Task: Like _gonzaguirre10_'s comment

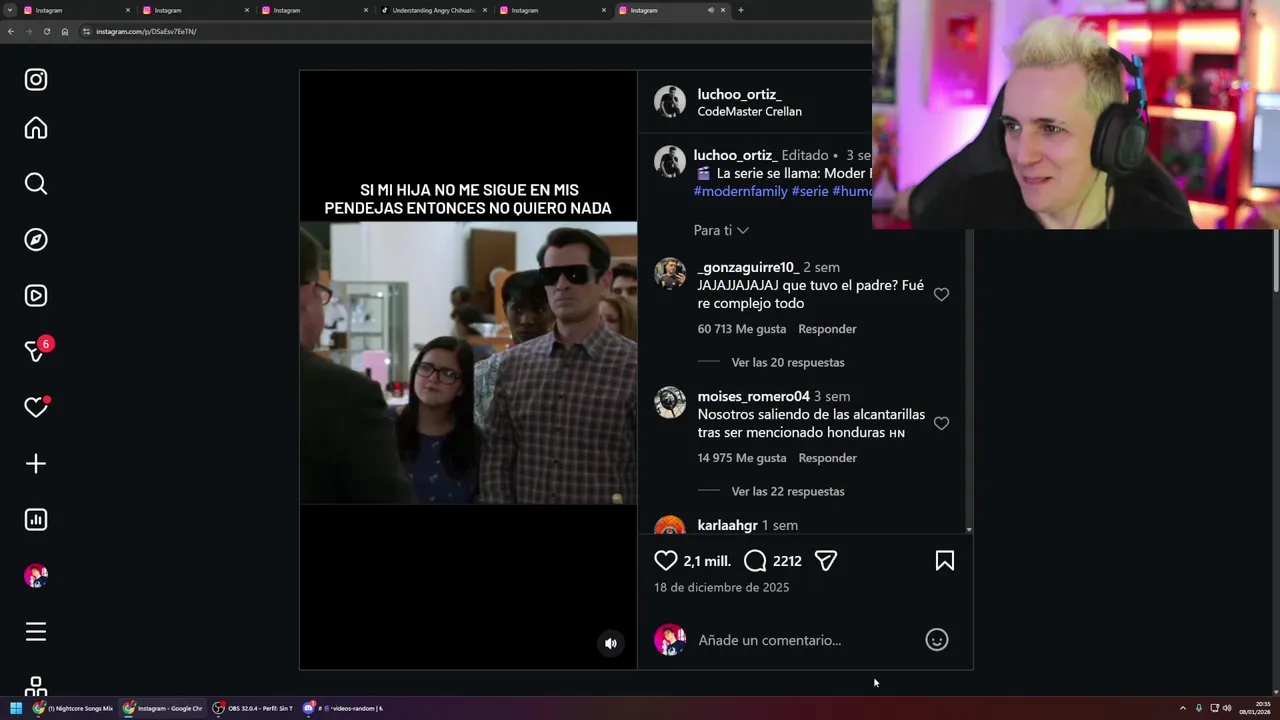Action: tap(941, 294)
